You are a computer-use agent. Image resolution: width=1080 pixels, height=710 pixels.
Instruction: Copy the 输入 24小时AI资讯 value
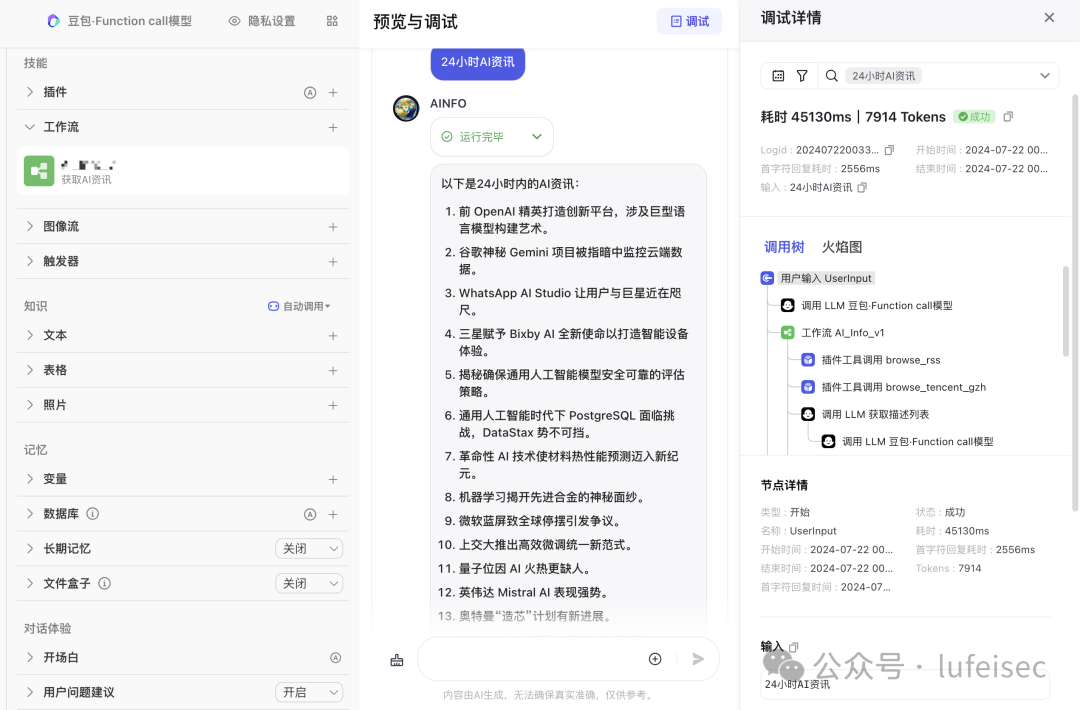862,187
